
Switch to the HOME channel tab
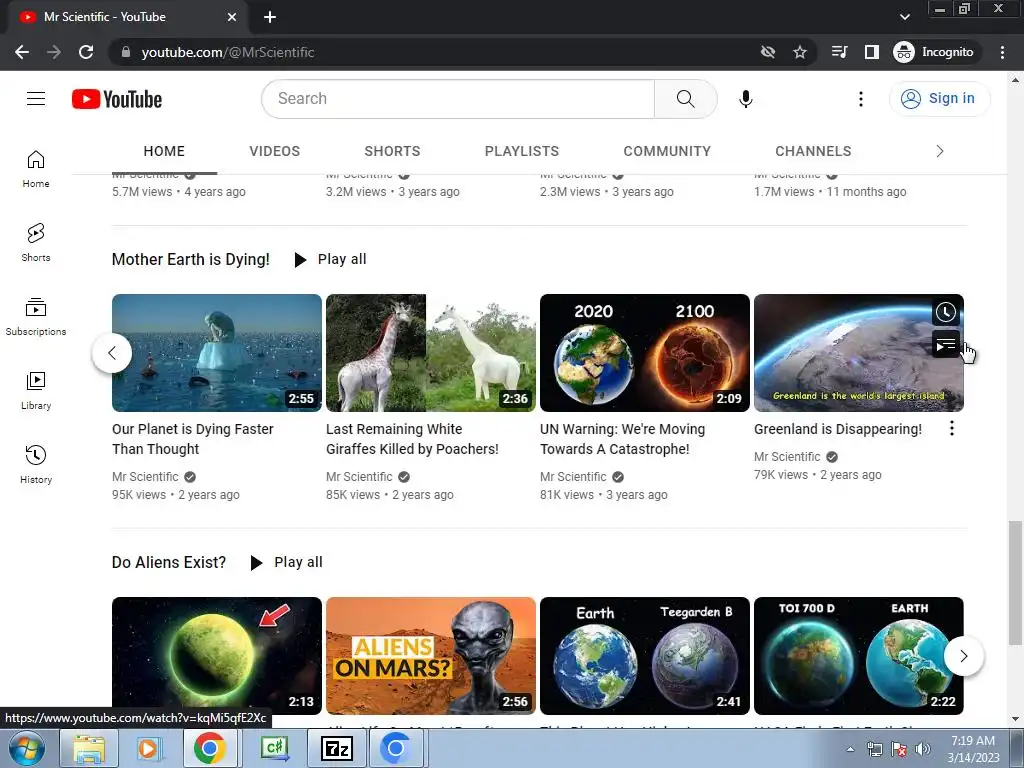[x=164, y=152]
